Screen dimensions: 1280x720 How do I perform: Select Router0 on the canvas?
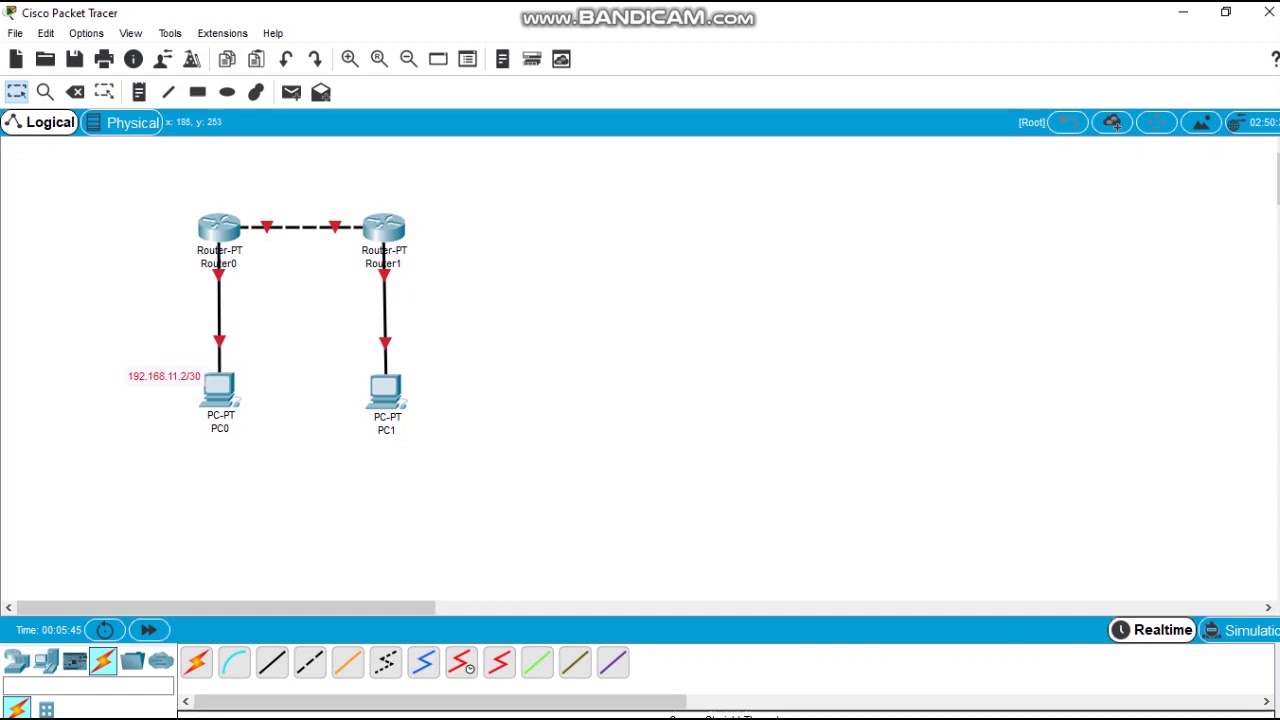(x=219, y=228)
